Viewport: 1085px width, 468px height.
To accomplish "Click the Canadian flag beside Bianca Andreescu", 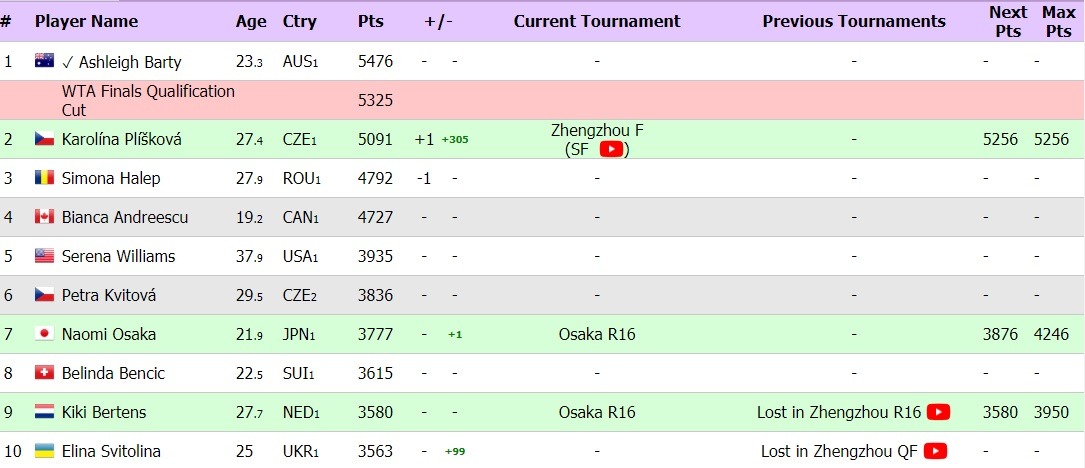I will coord(44,217).
